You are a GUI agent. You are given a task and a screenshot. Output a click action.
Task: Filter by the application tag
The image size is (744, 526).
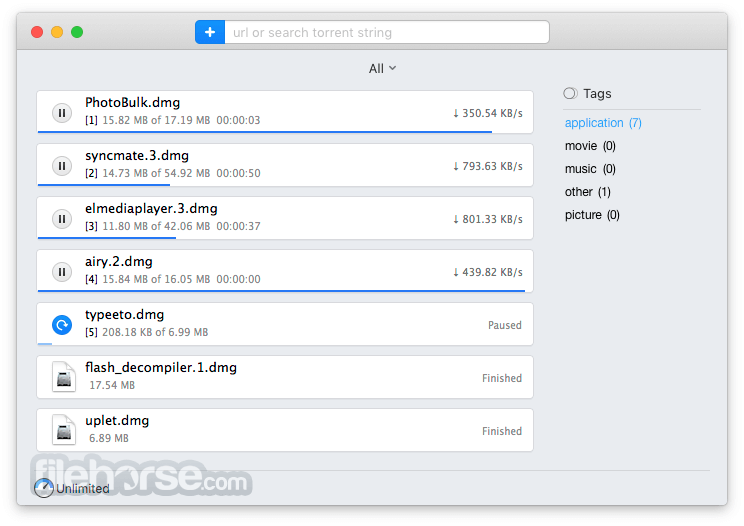pos(603,123)
